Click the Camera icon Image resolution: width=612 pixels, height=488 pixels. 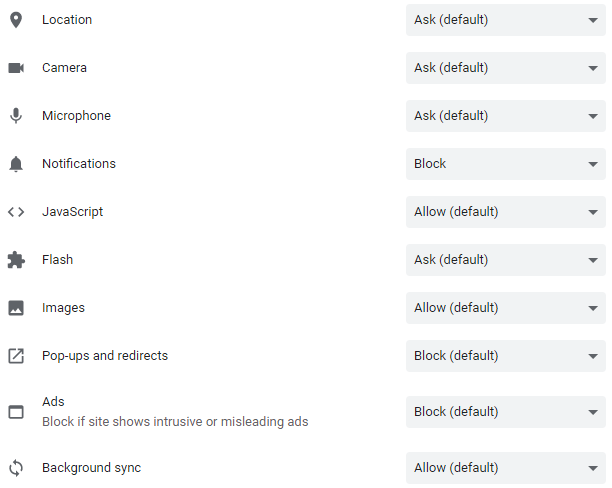pos(15,68)
